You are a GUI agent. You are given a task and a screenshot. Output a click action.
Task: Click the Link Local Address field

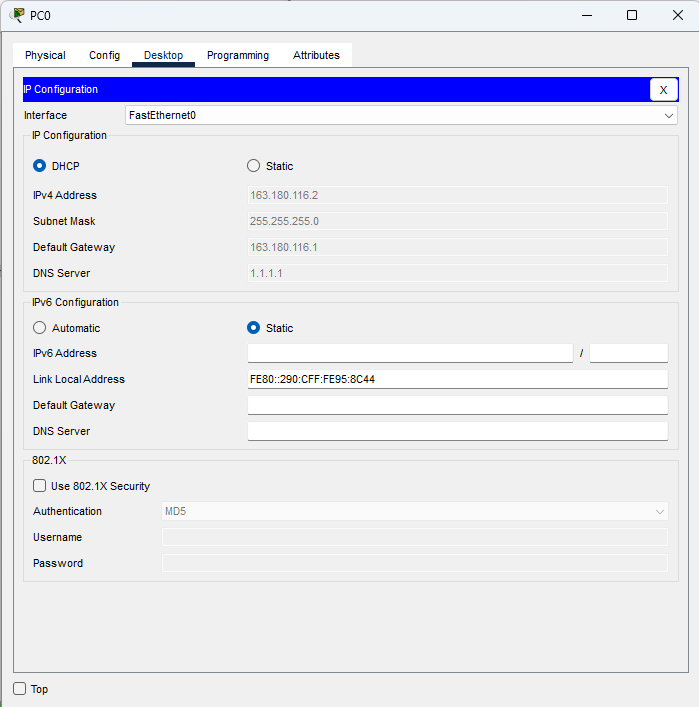[x=457, y=379]
